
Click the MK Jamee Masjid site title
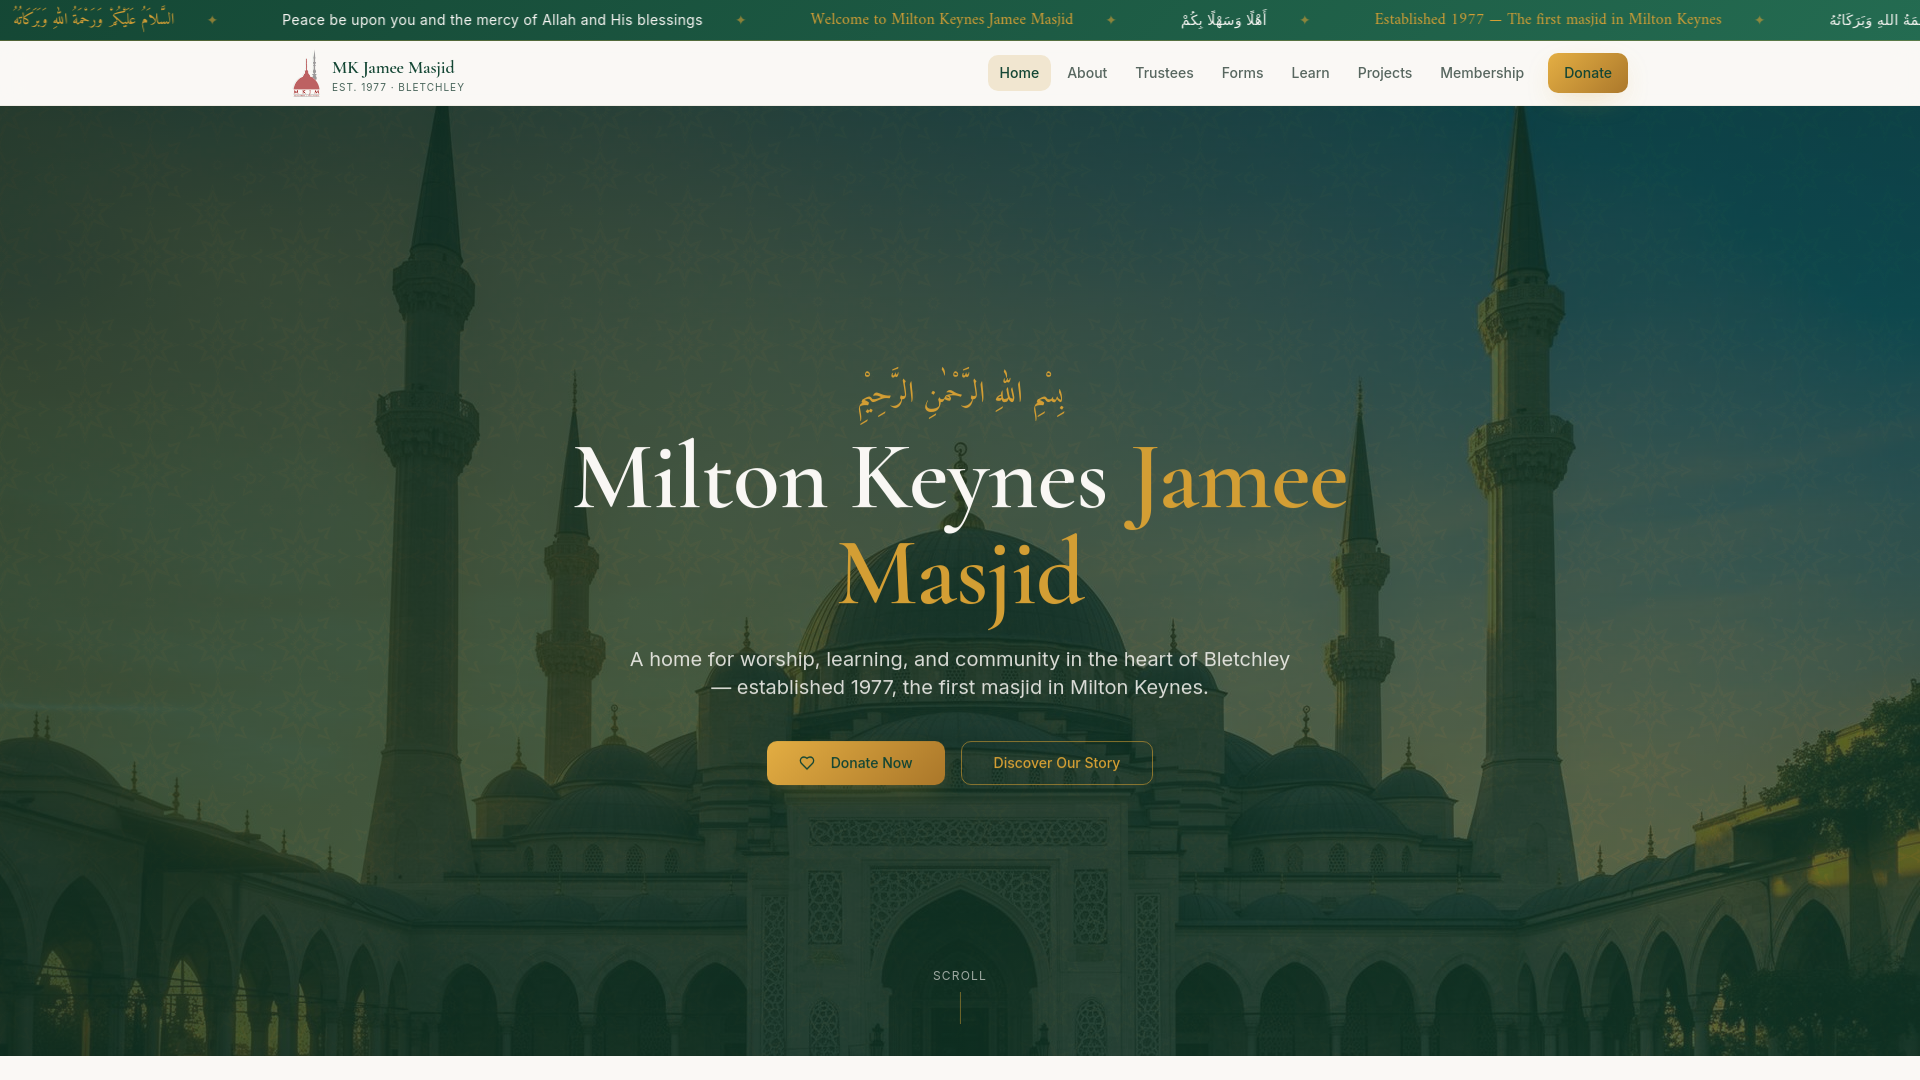(x=393, y=68)
